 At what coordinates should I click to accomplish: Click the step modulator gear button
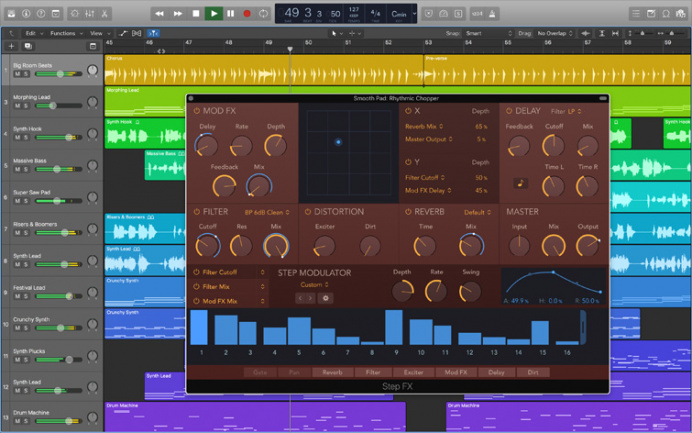325,298
